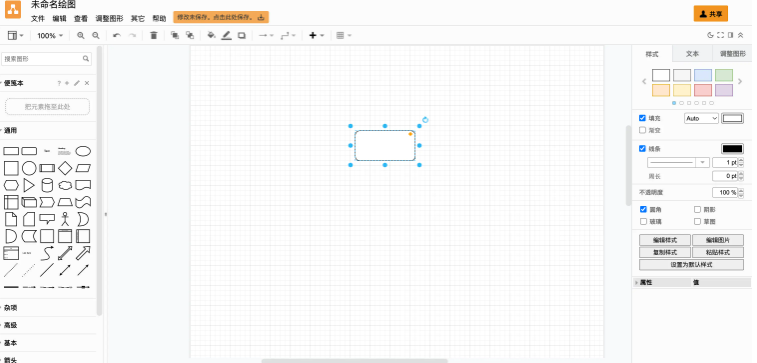The width and height of the screenshot is (757, 363).
Task: Select the callout speech bubble shape
Action: tap(47, 219)
